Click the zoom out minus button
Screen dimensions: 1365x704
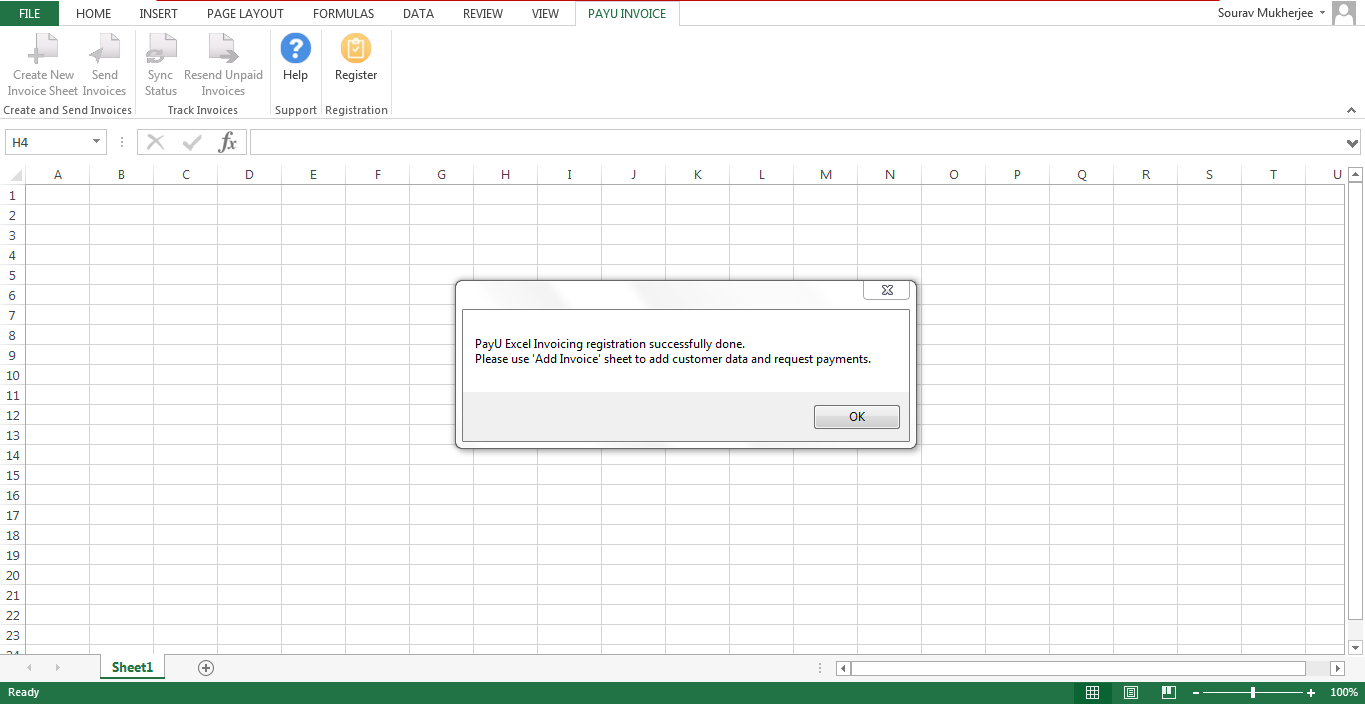[x=1196, y=693]
